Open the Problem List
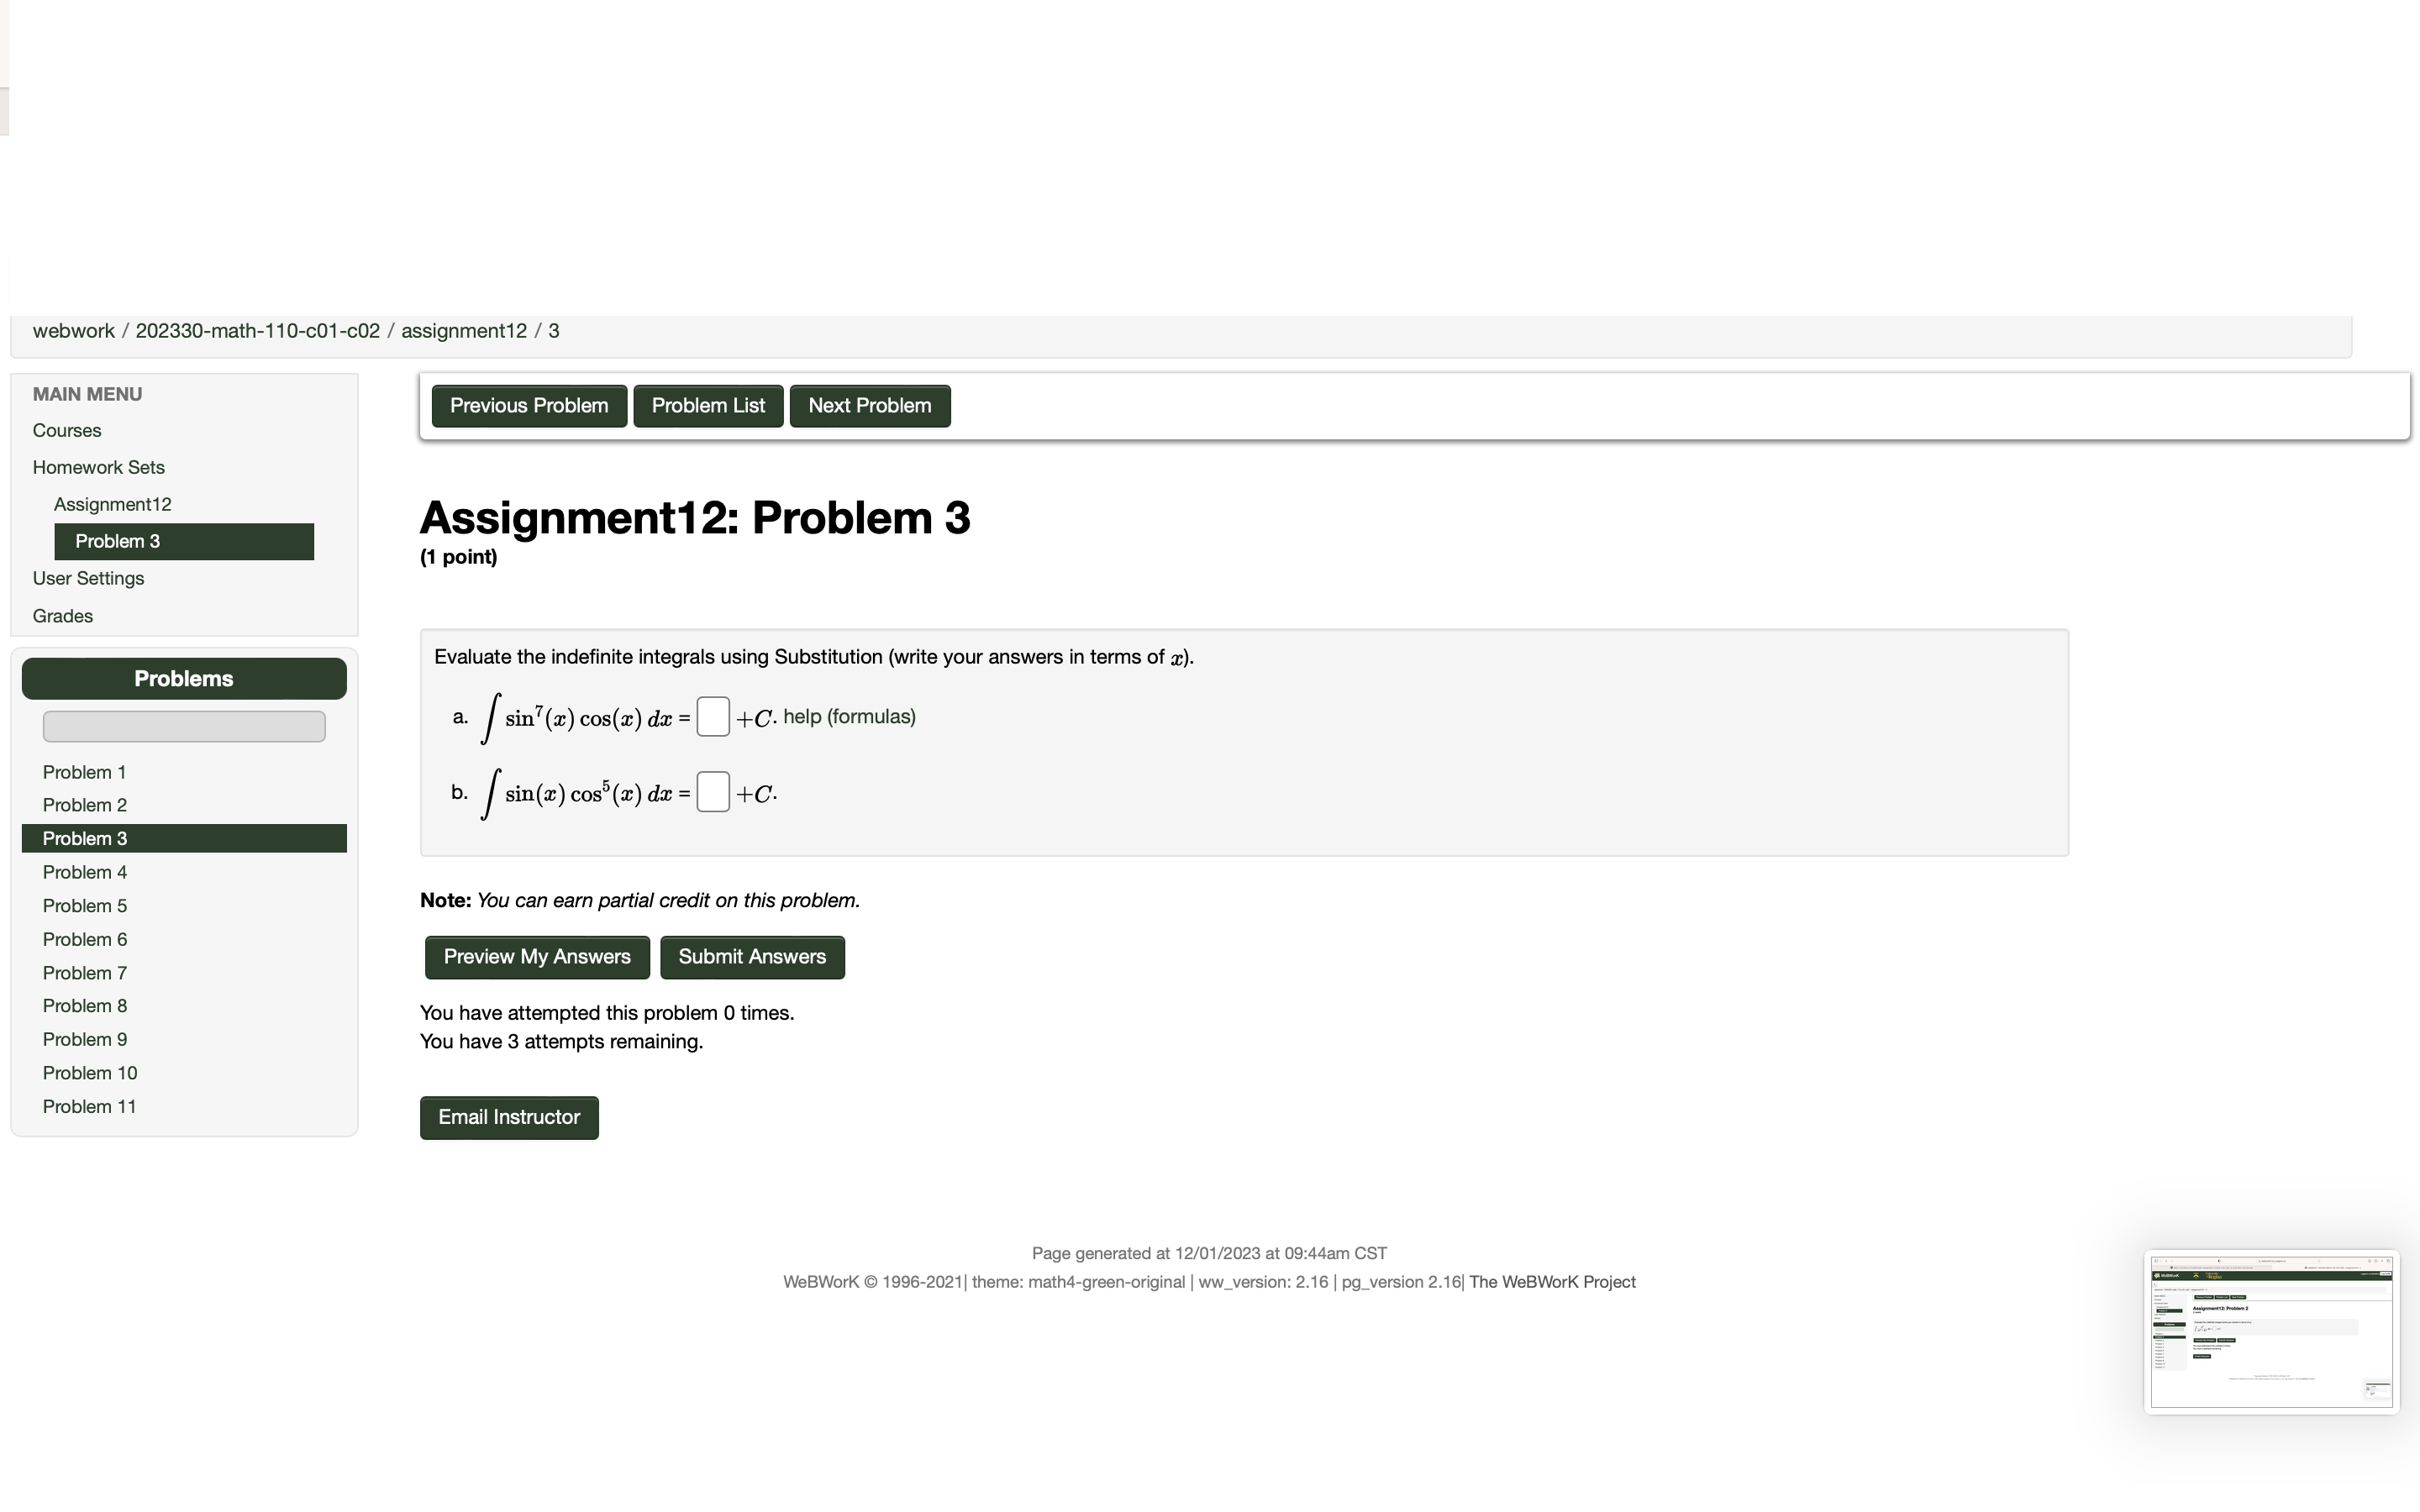The image size is (2420, 1512). [x=707, y=405]
